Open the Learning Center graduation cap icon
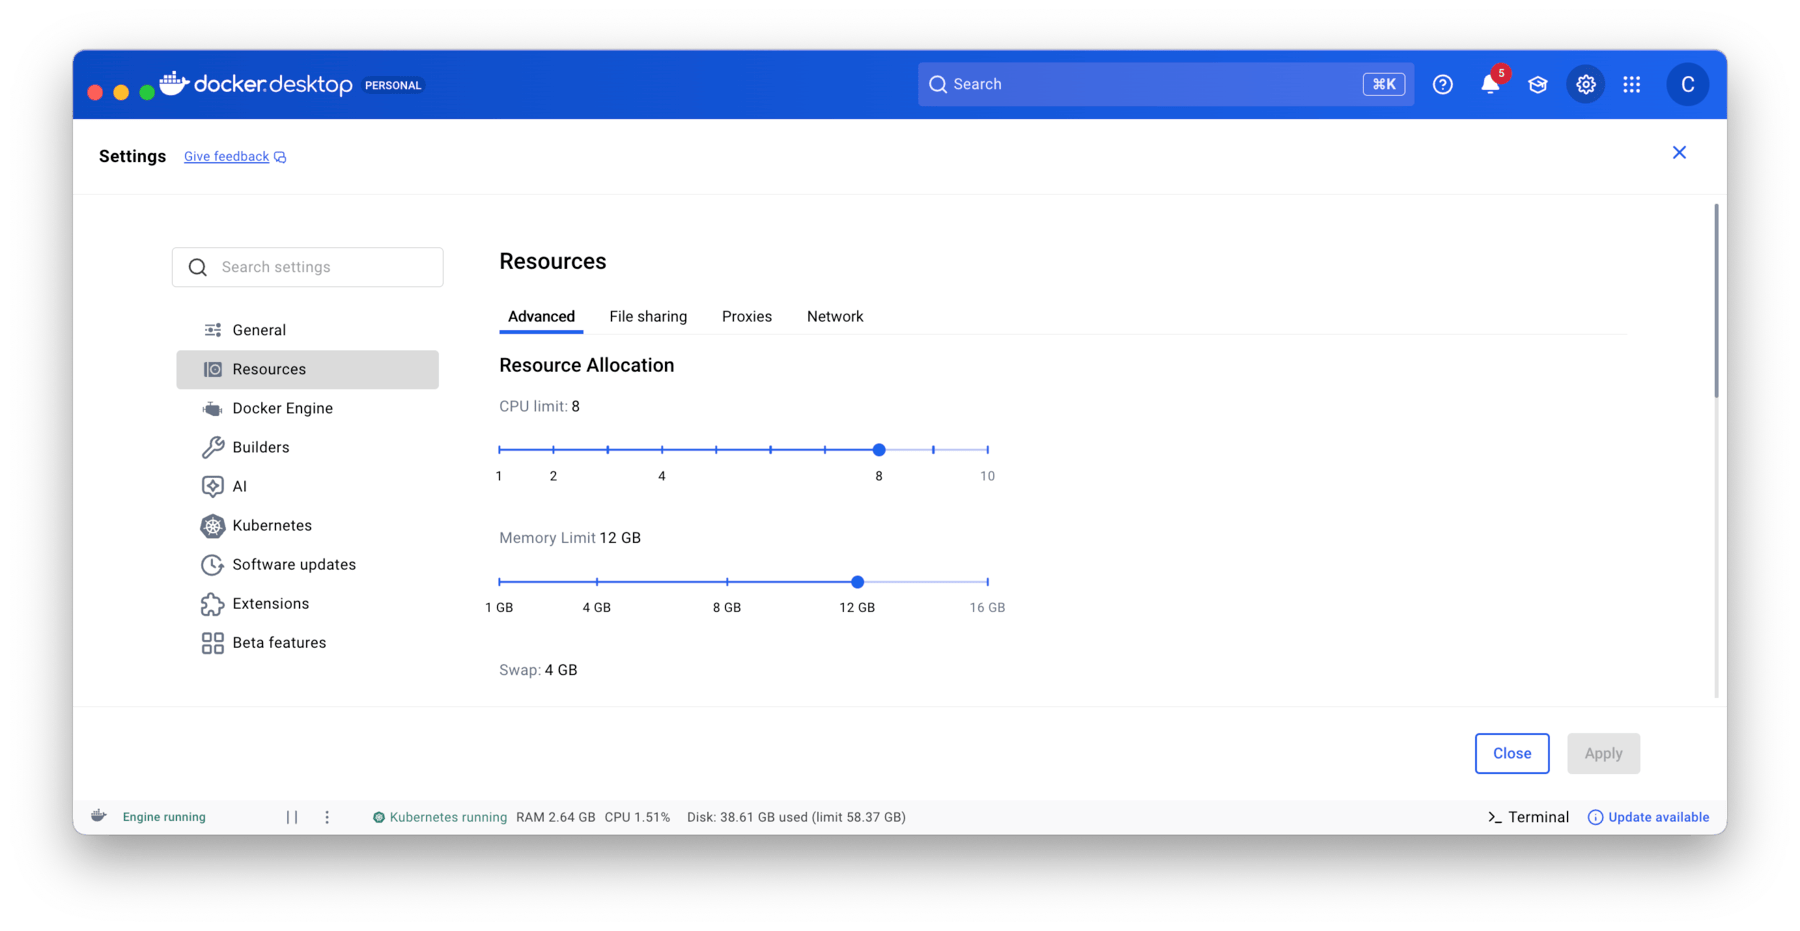This screenshot has height=931, width=1800. pyautogui.click(x=1537, y=84)
